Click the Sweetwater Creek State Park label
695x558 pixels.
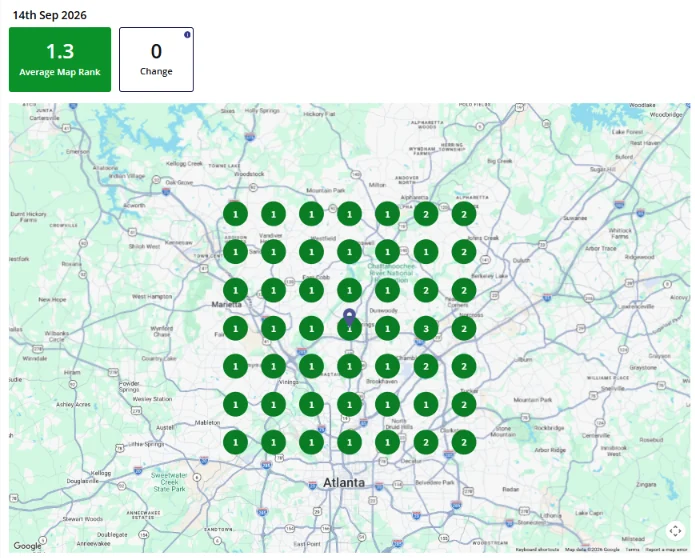click(169, 482)
